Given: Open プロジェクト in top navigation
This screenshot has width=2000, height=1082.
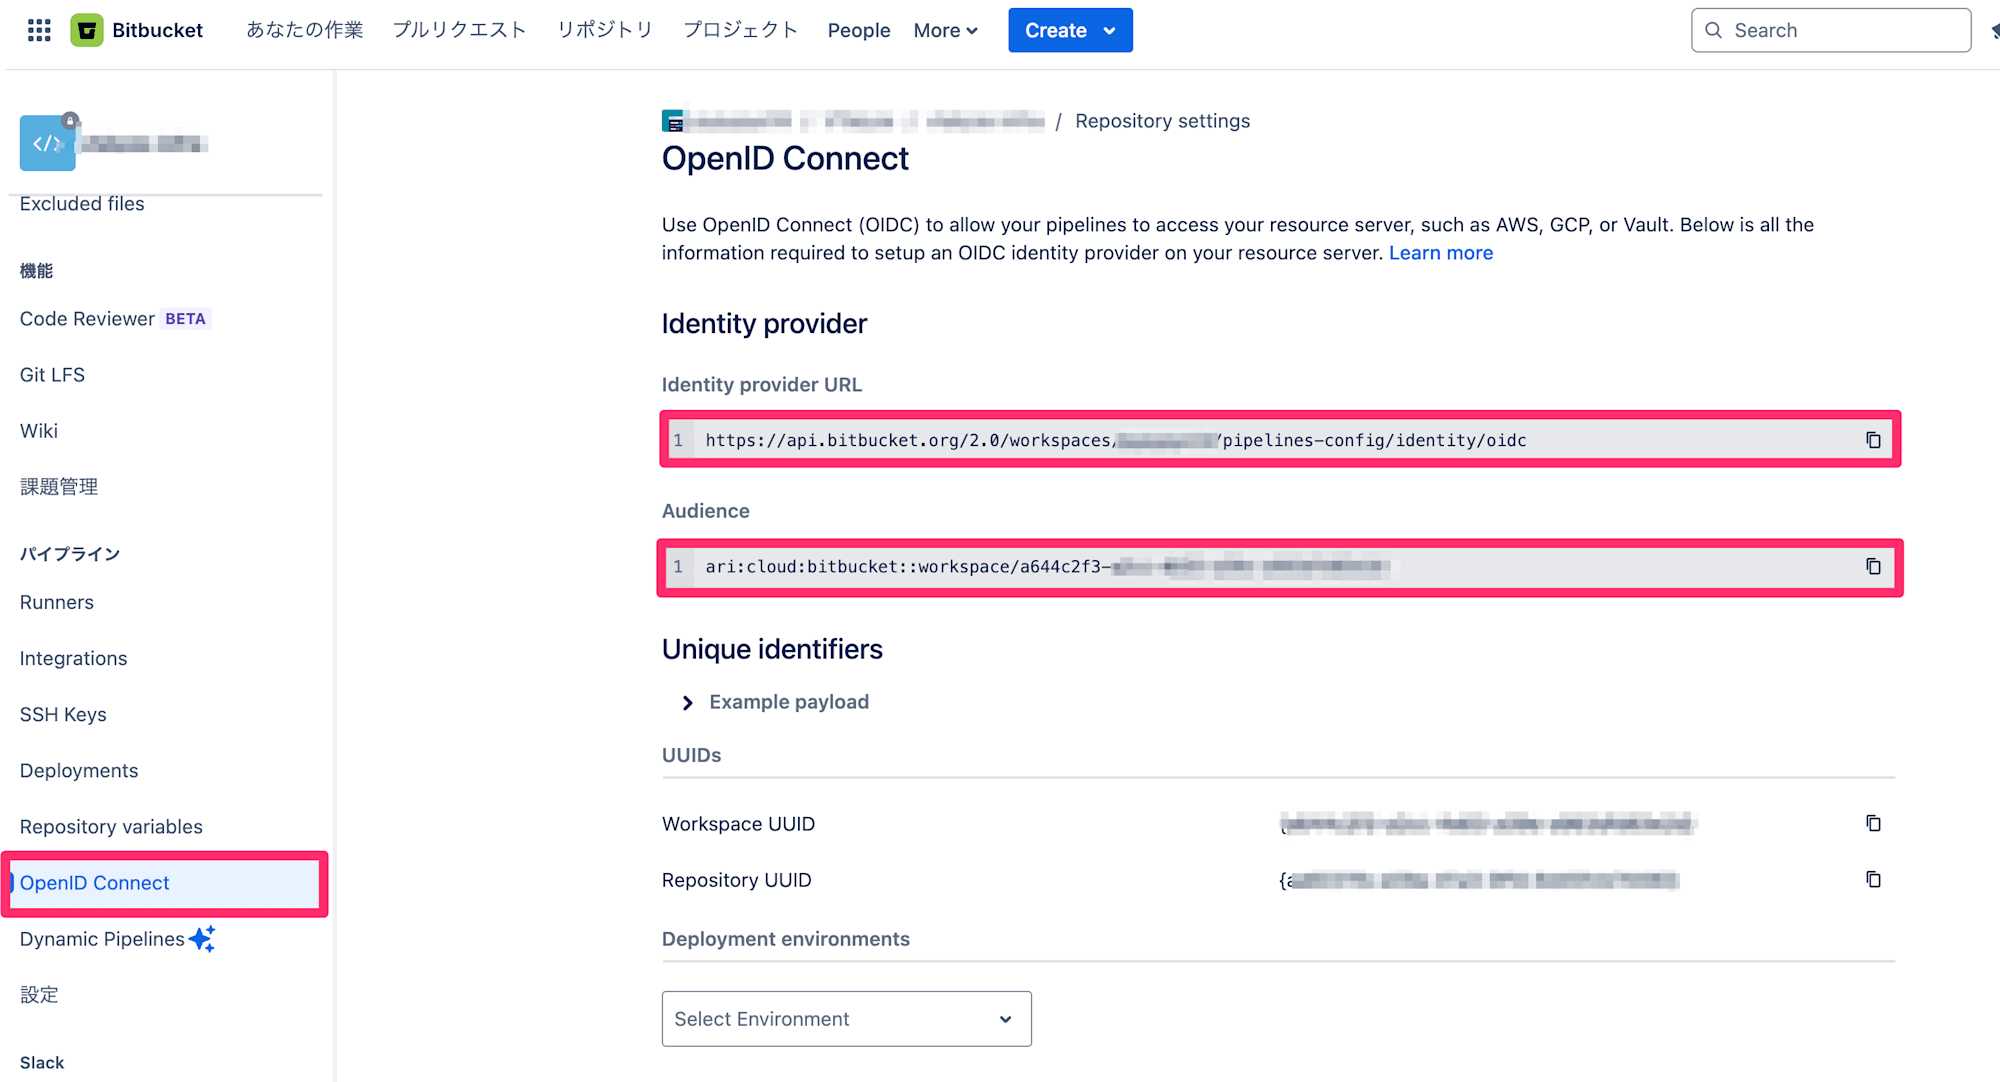Looking at the screenshot, I should 741,30.
